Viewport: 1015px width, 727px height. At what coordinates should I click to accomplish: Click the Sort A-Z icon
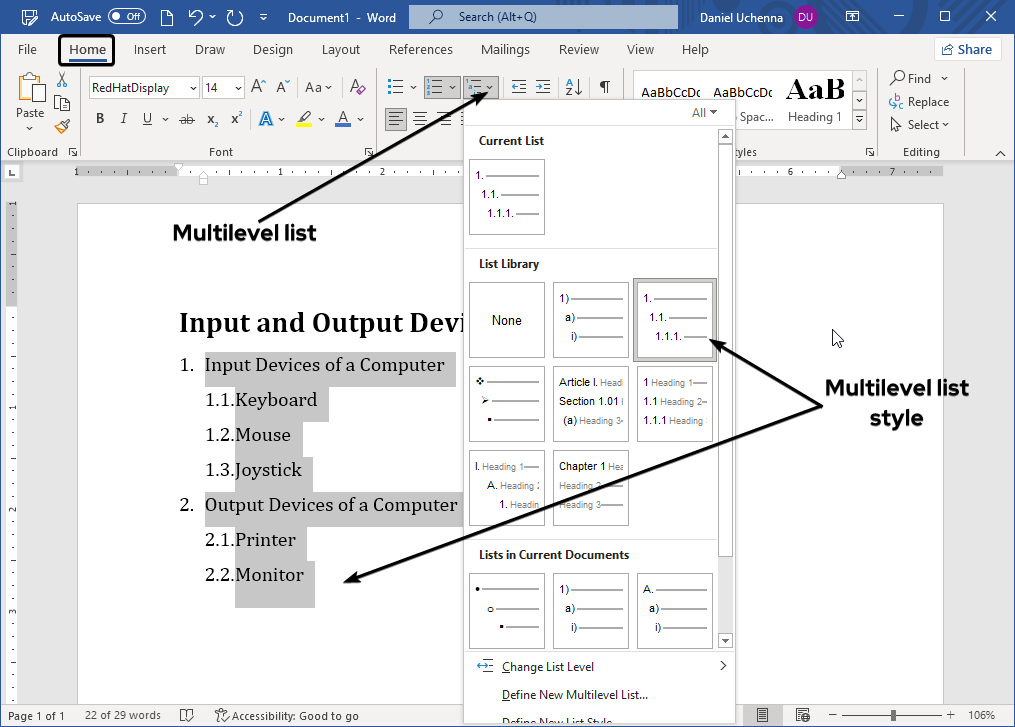tap(573, 87)
